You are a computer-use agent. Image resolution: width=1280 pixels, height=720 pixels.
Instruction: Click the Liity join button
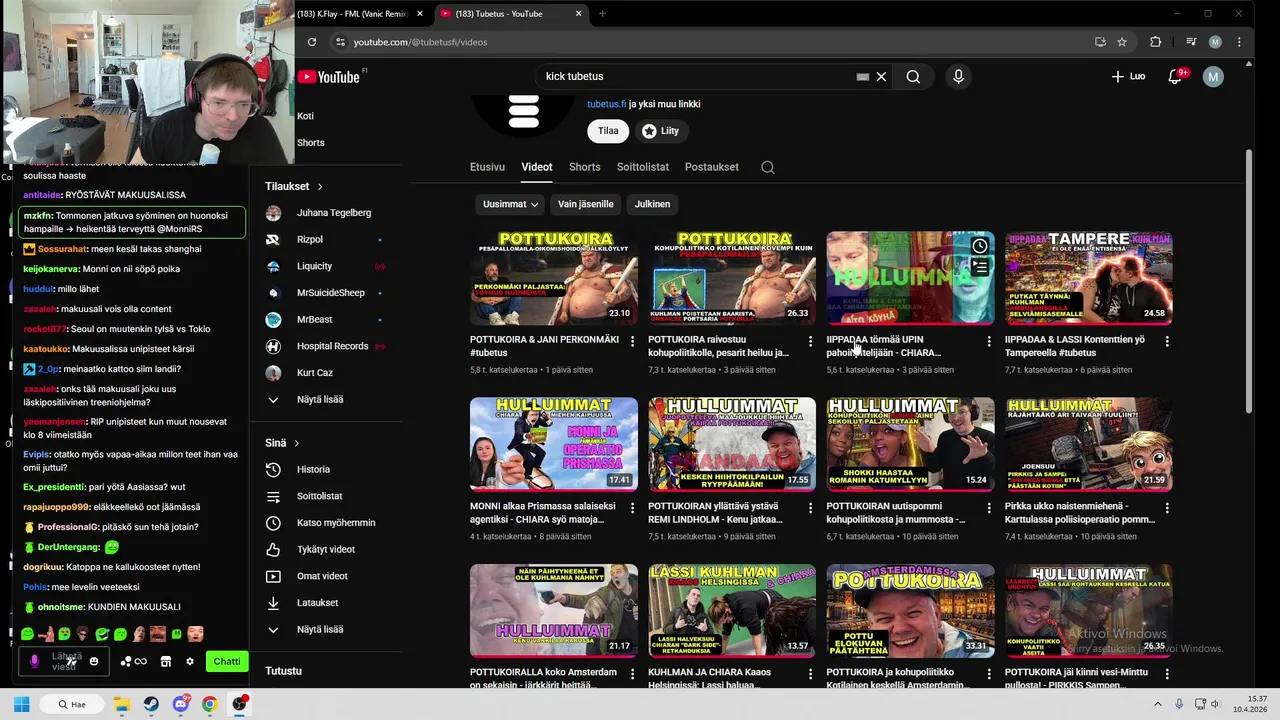660,131
